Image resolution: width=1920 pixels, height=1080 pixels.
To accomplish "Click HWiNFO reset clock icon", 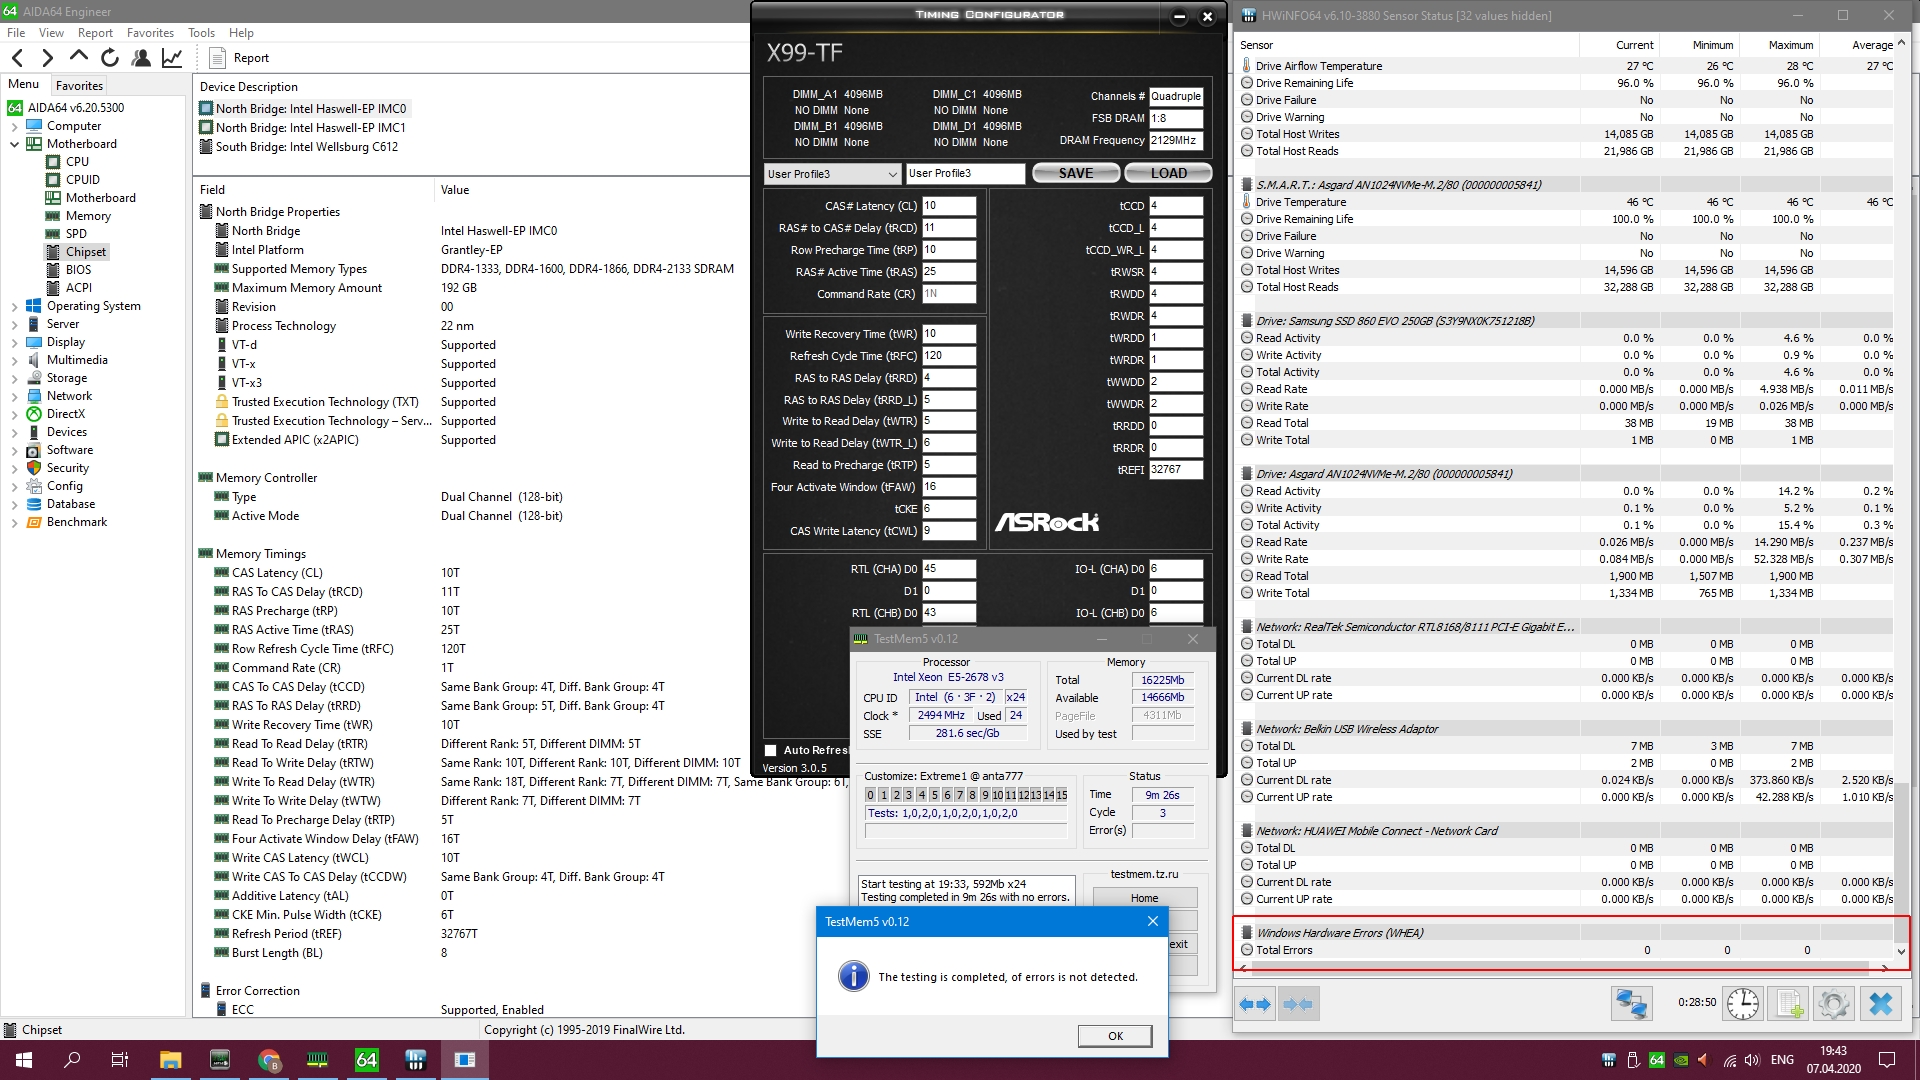I will pos(1742,1003).
